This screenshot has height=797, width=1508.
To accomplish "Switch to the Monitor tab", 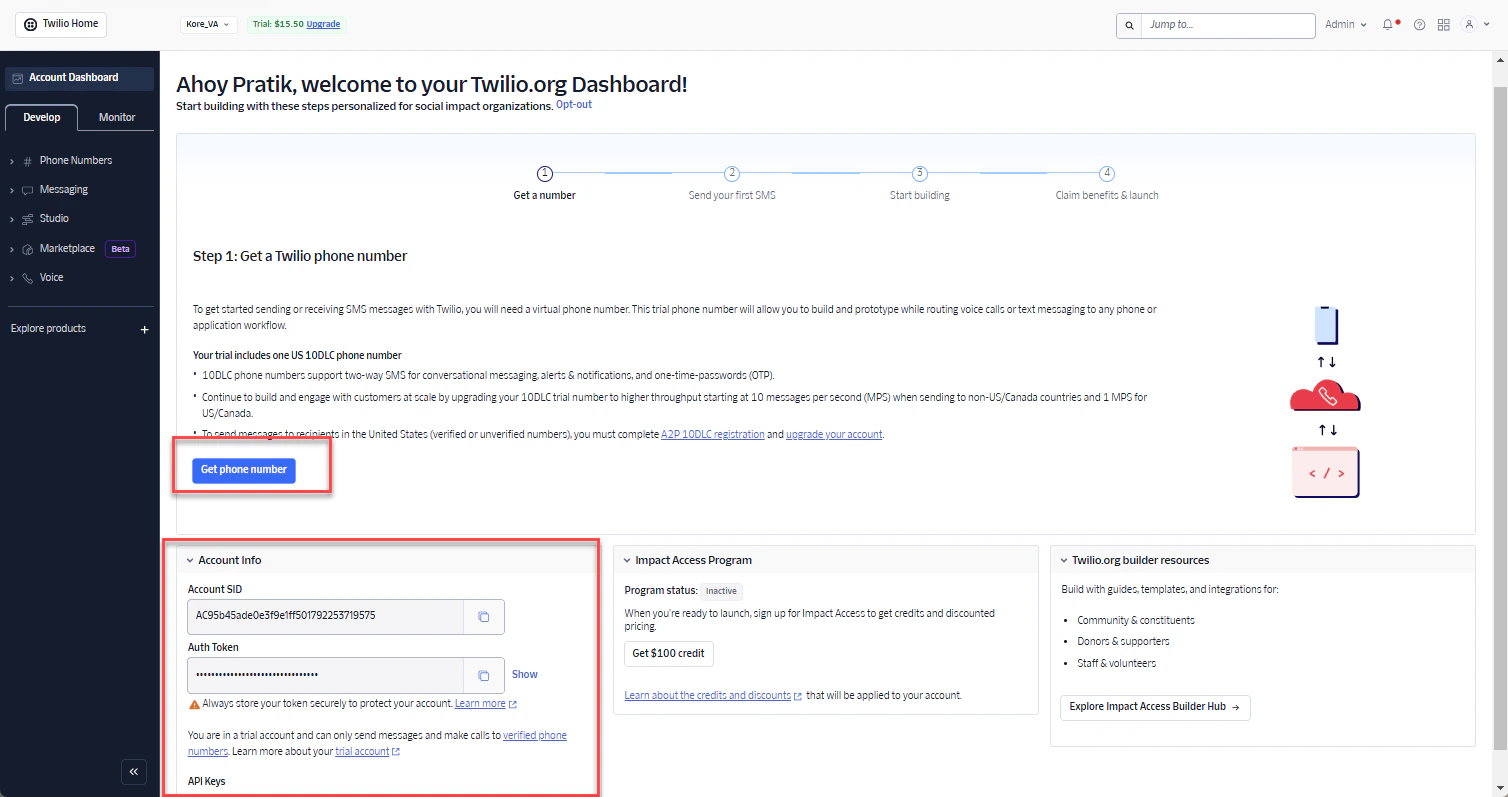I will [x=117, y=117].
